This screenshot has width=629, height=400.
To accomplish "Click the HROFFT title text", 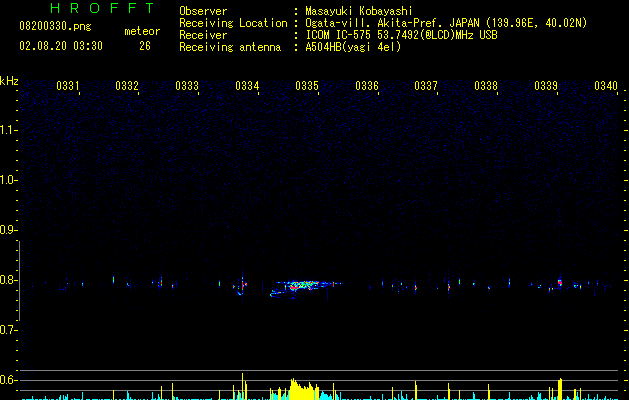I will [102, 8].
